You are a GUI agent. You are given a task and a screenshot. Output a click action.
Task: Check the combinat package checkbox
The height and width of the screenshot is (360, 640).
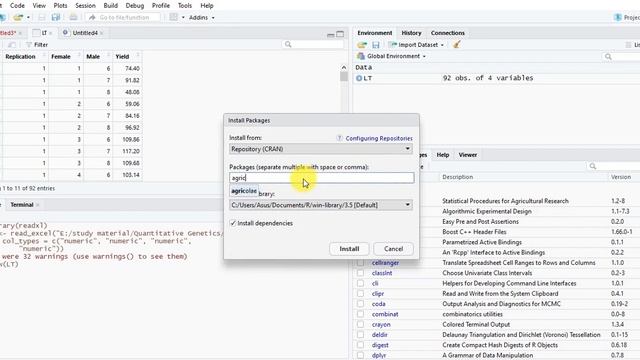pos(360,314)
